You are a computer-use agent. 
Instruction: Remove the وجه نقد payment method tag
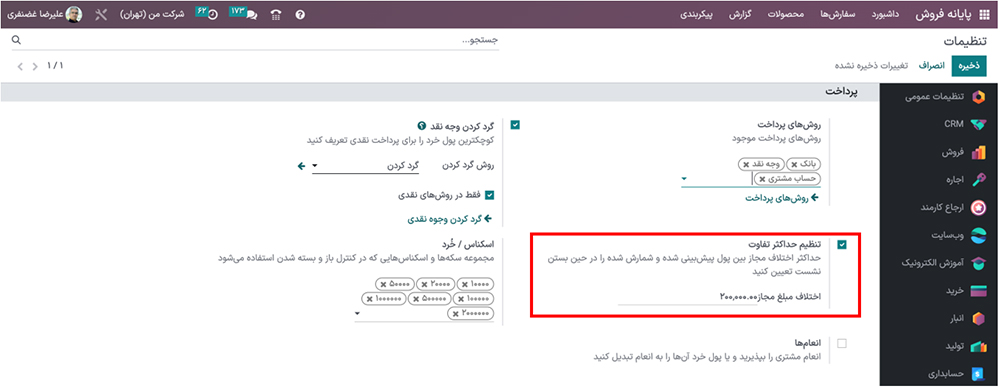pyautogui.click(x=746, y=165)
